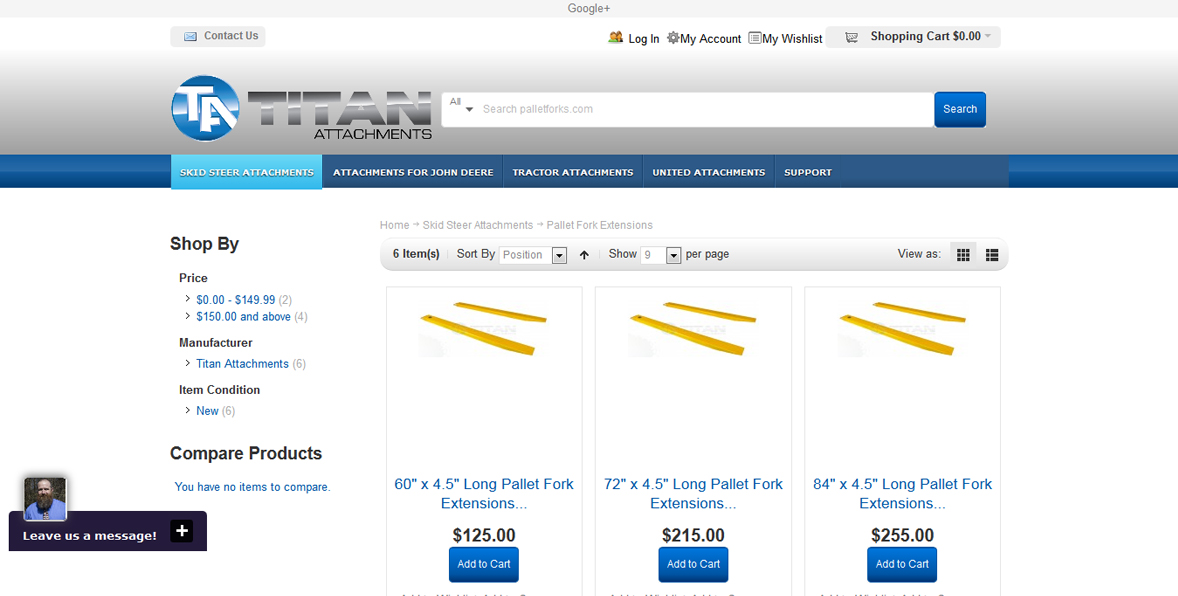The image size is (1178, 596).
Task: Click the Titan Attachments logo
Action: tap(302, 108)
